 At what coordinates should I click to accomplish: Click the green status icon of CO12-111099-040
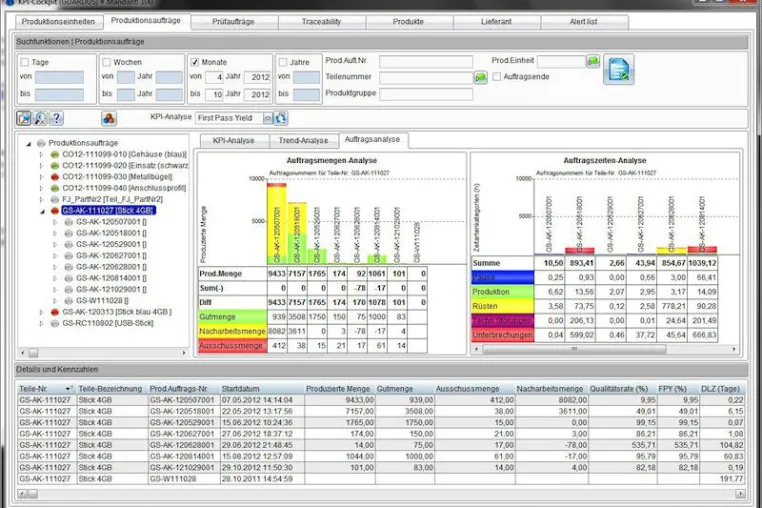pyautogui.click(x=55, y=188)
